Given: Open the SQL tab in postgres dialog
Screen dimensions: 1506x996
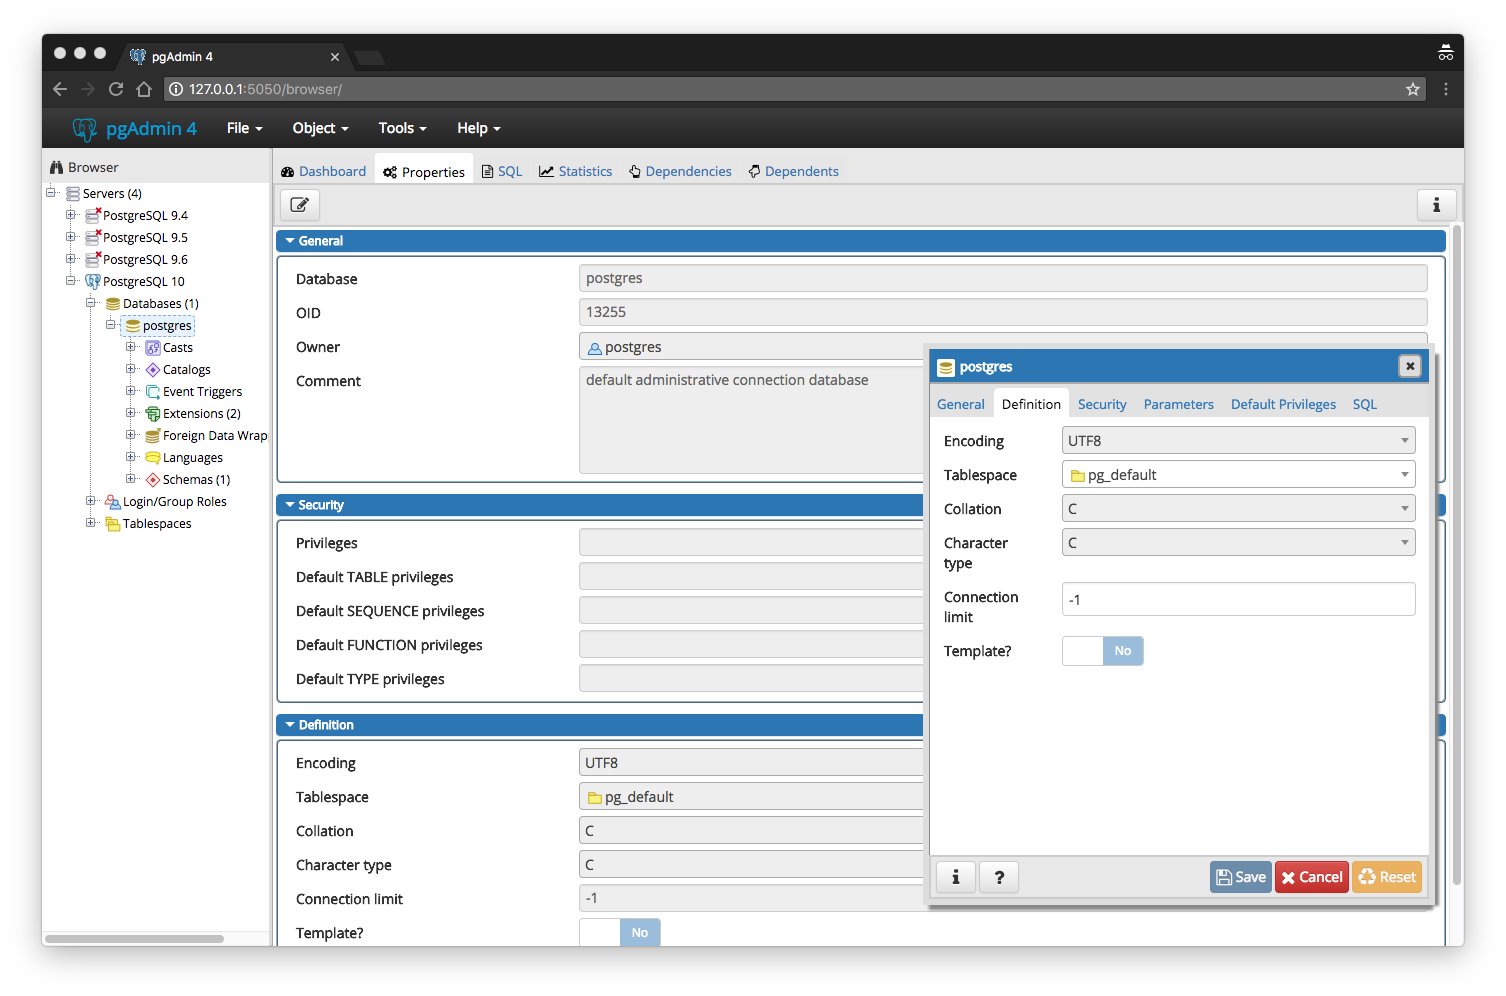Looking at the screenshot, I should (1364, 404).
